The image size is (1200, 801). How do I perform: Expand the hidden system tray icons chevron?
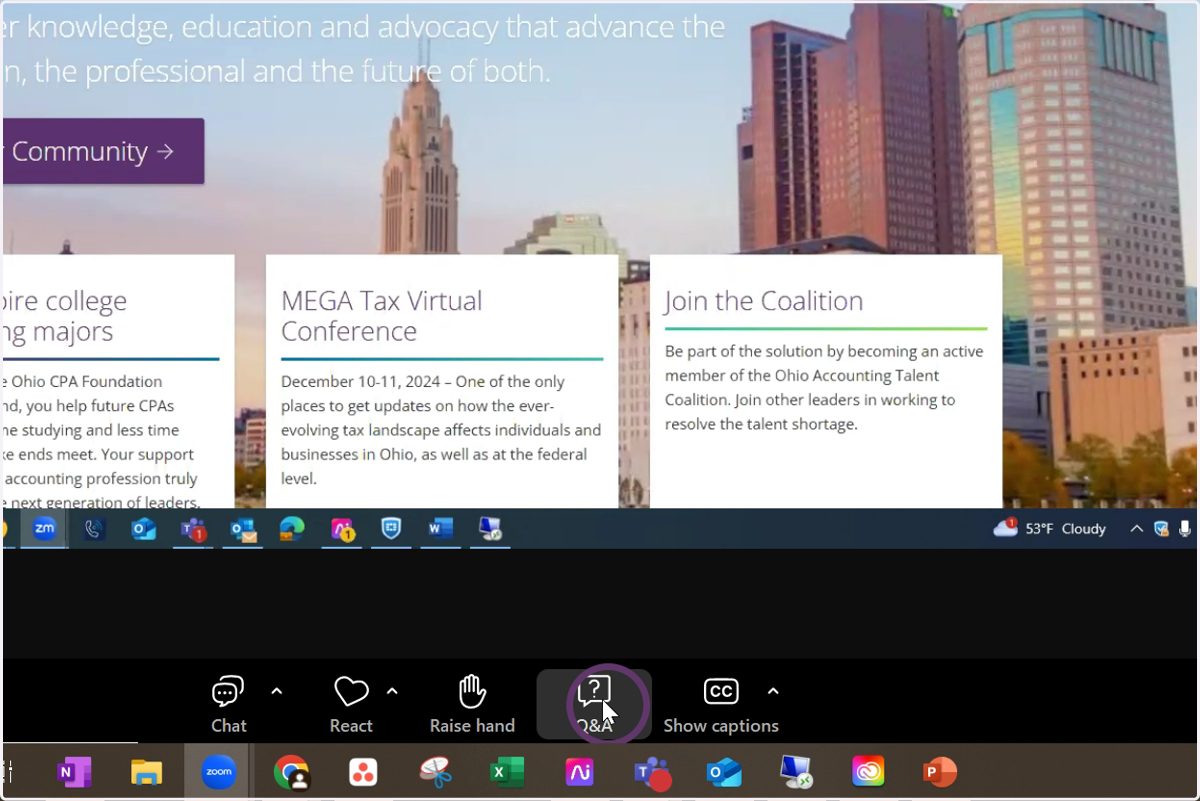point(1136,528)
